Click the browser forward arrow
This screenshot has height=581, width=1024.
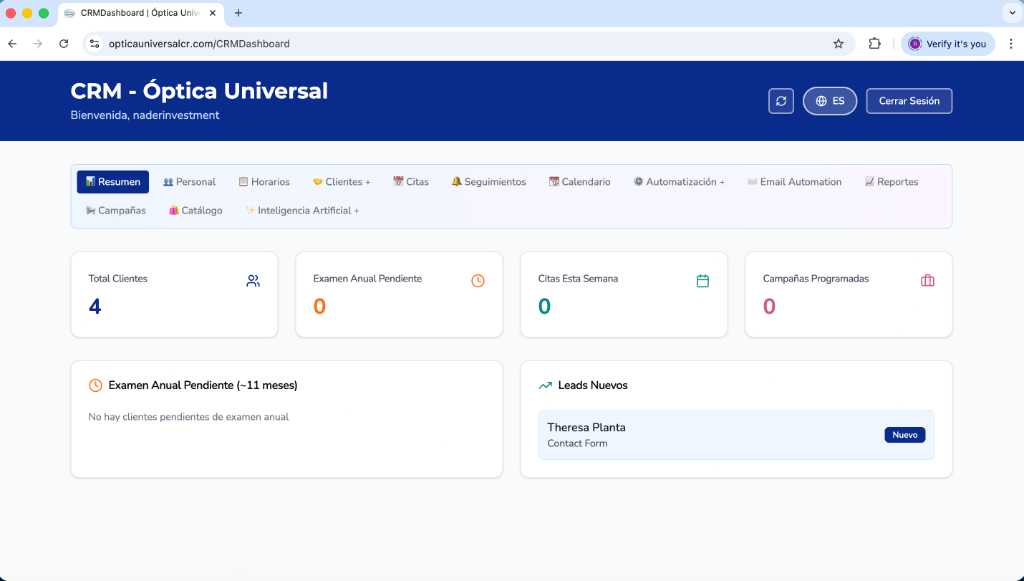(38, 44)
